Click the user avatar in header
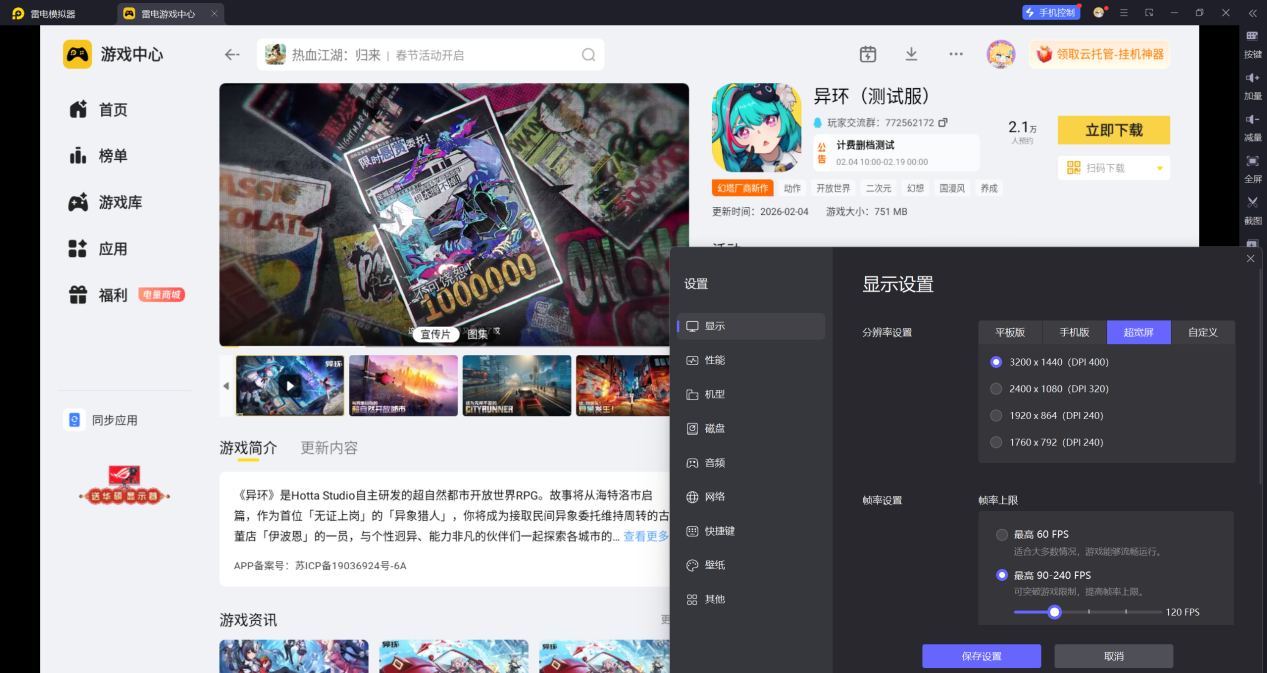1267x673 pixels. click(1001, 54)
